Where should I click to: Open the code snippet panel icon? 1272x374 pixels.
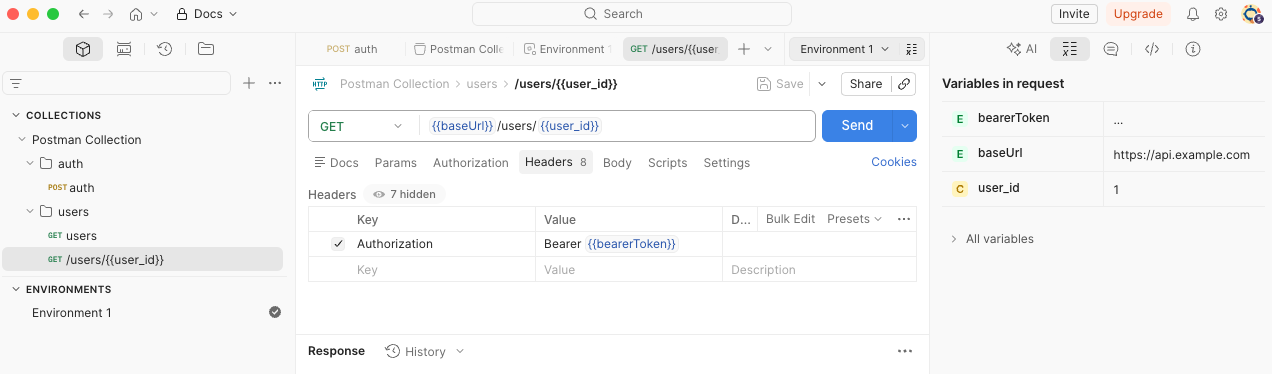(x=1152, y=48)
